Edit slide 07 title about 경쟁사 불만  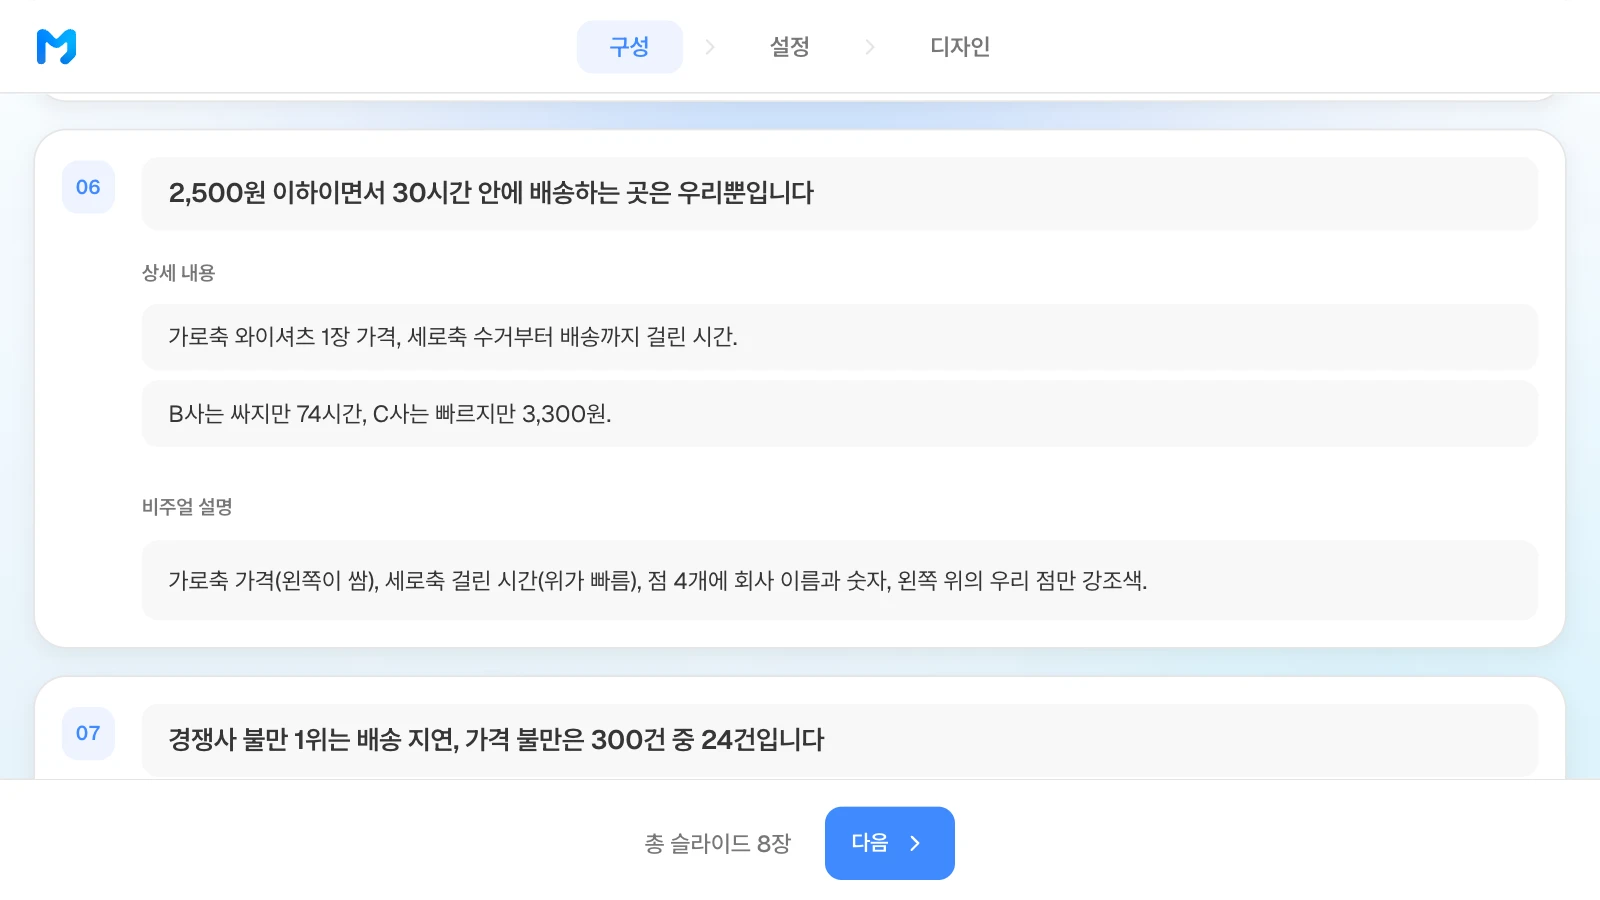(x=840, y=740)
